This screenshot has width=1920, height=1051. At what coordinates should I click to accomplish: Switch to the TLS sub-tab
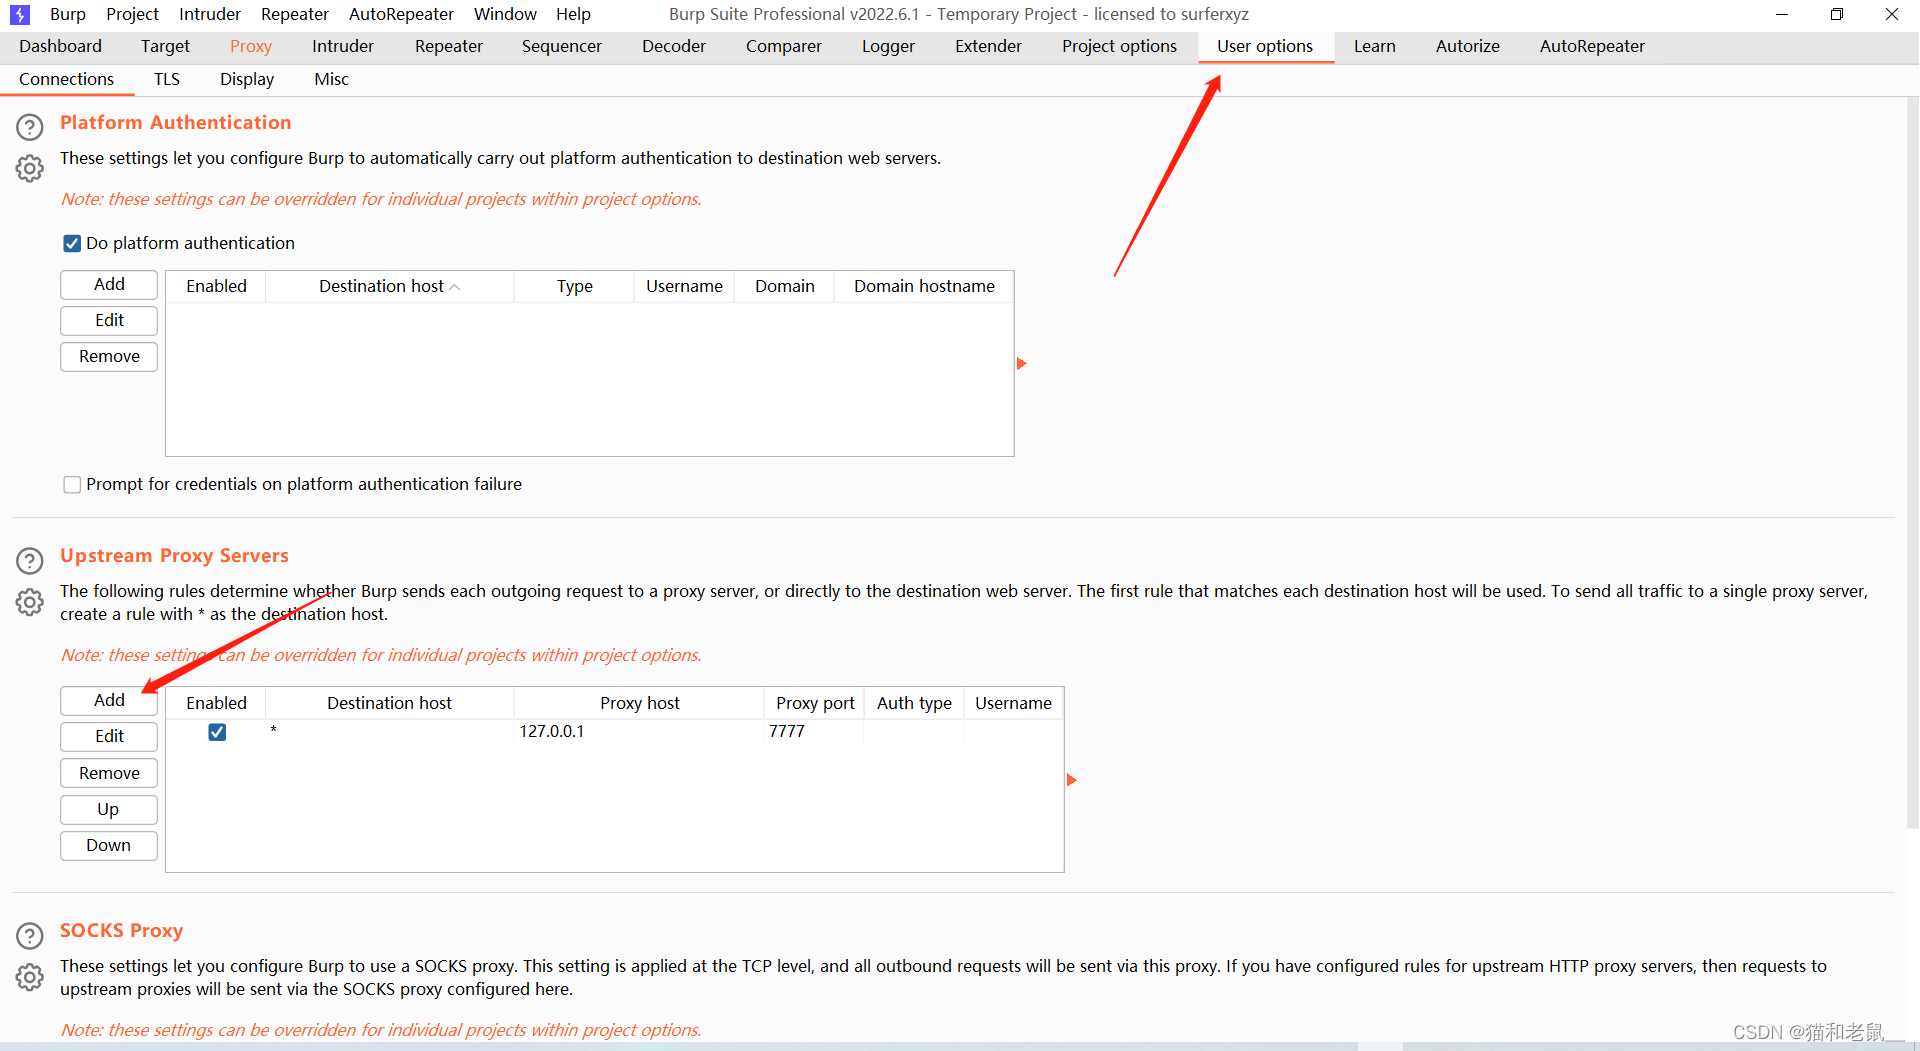pos(167,79)
